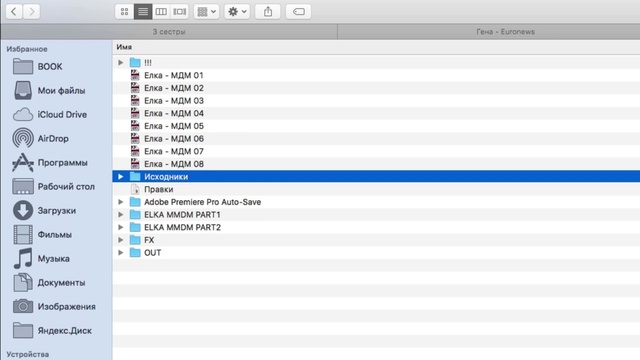Image resolution: width=640 pixels, height=360 pixels.
Task: Sort by the 'Имя' column header
Action: [124, 47]
